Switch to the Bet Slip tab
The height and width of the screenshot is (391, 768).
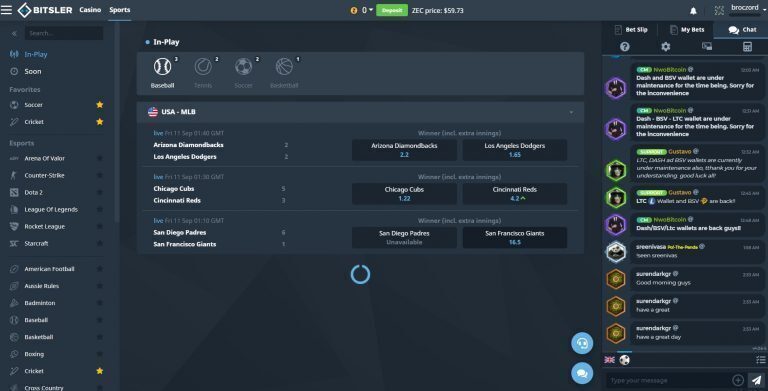point(631,29)
